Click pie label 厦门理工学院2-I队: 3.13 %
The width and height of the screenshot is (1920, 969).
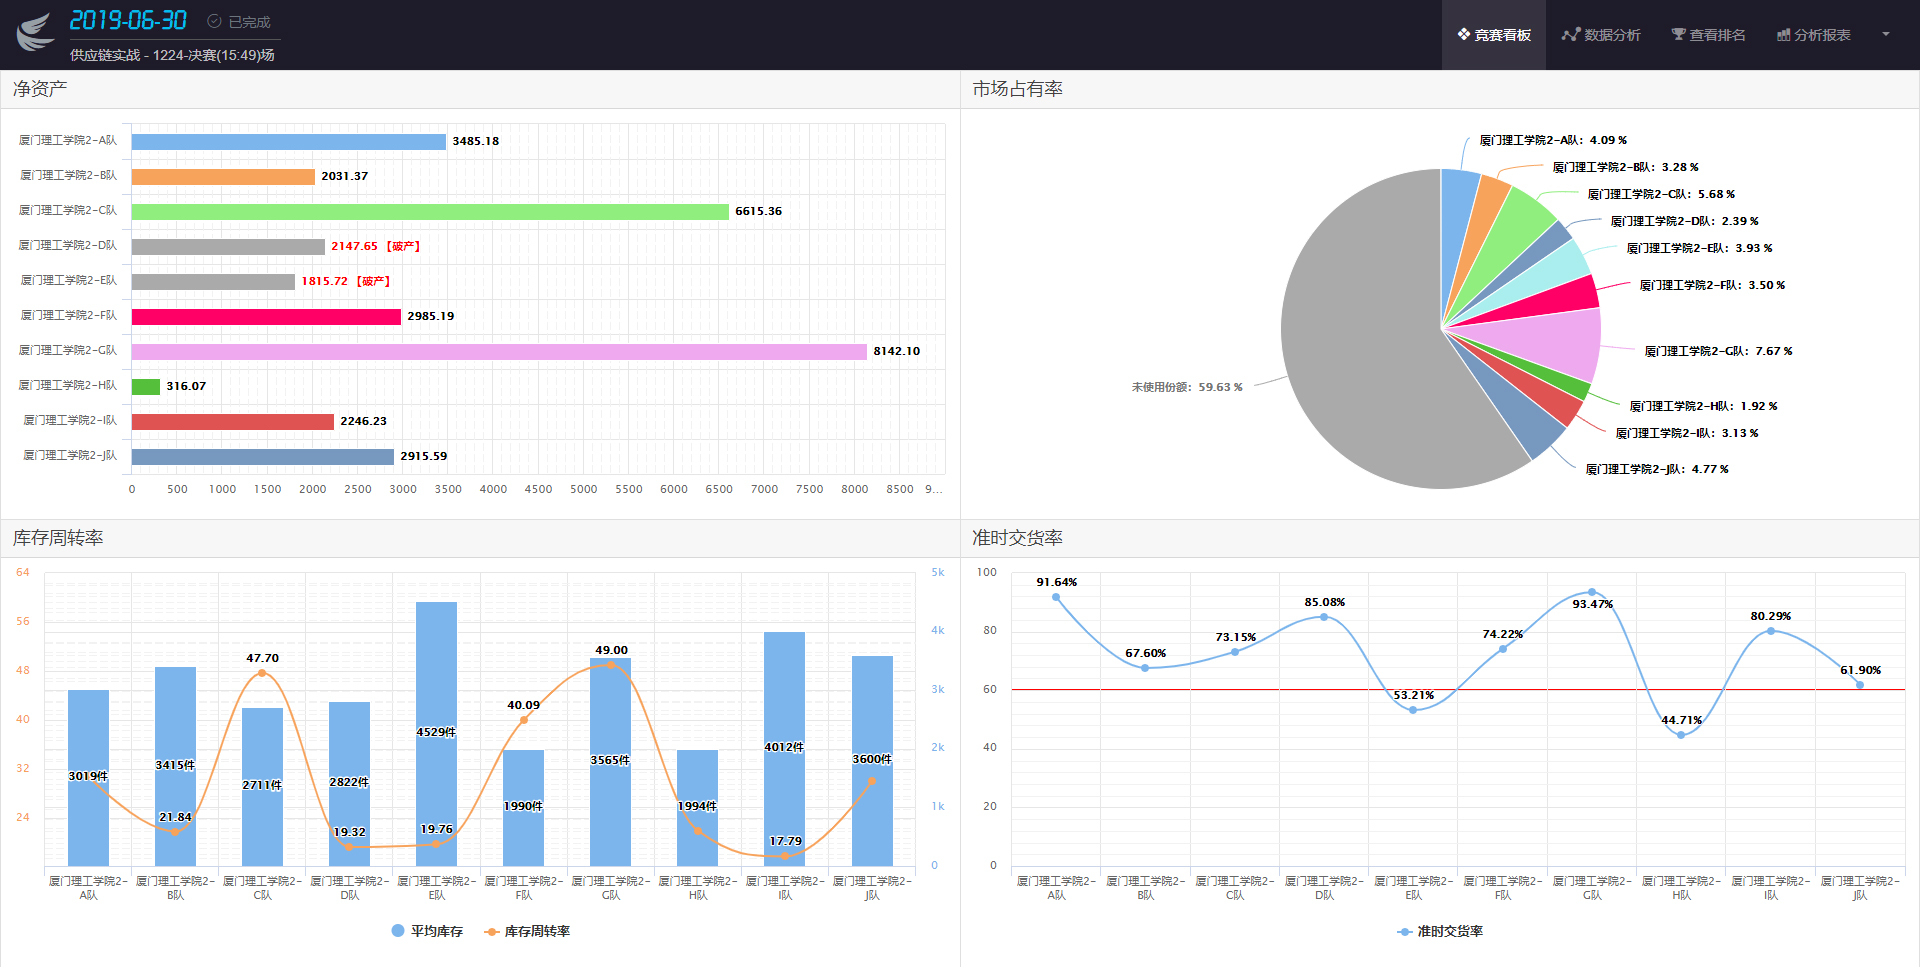pos(1687,434)
